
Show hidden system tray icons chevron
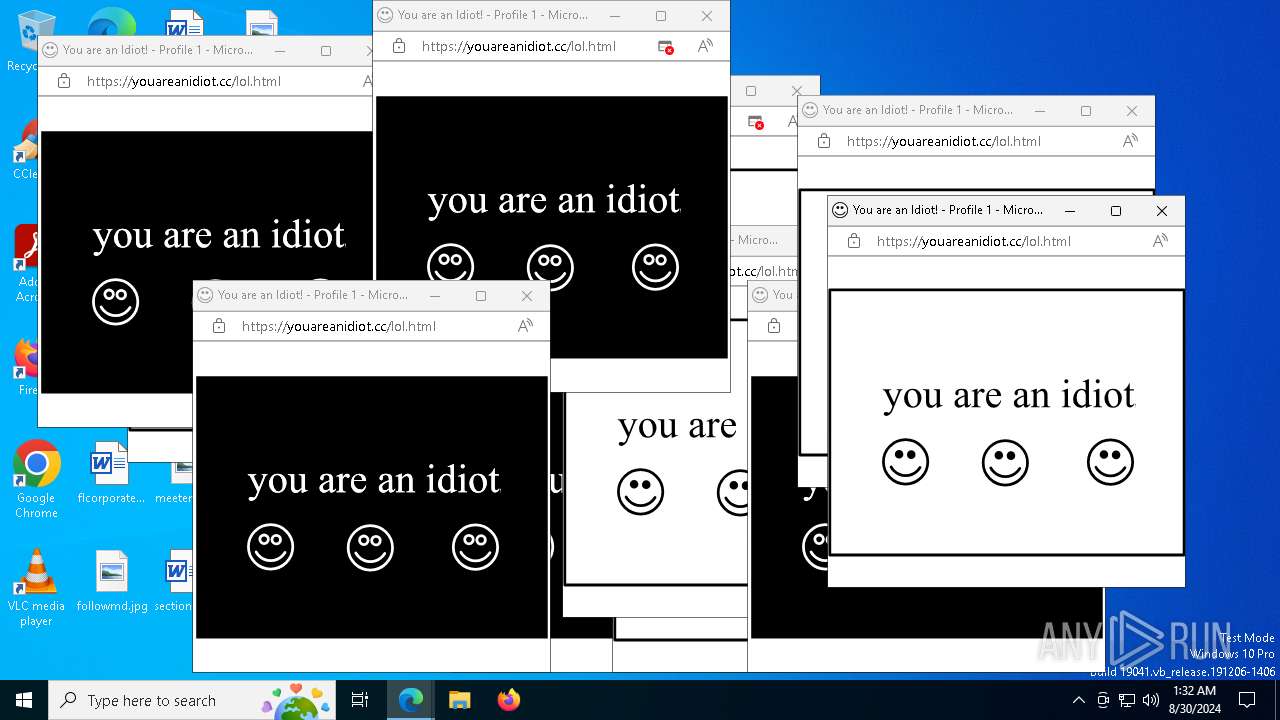pos(1078,700)
